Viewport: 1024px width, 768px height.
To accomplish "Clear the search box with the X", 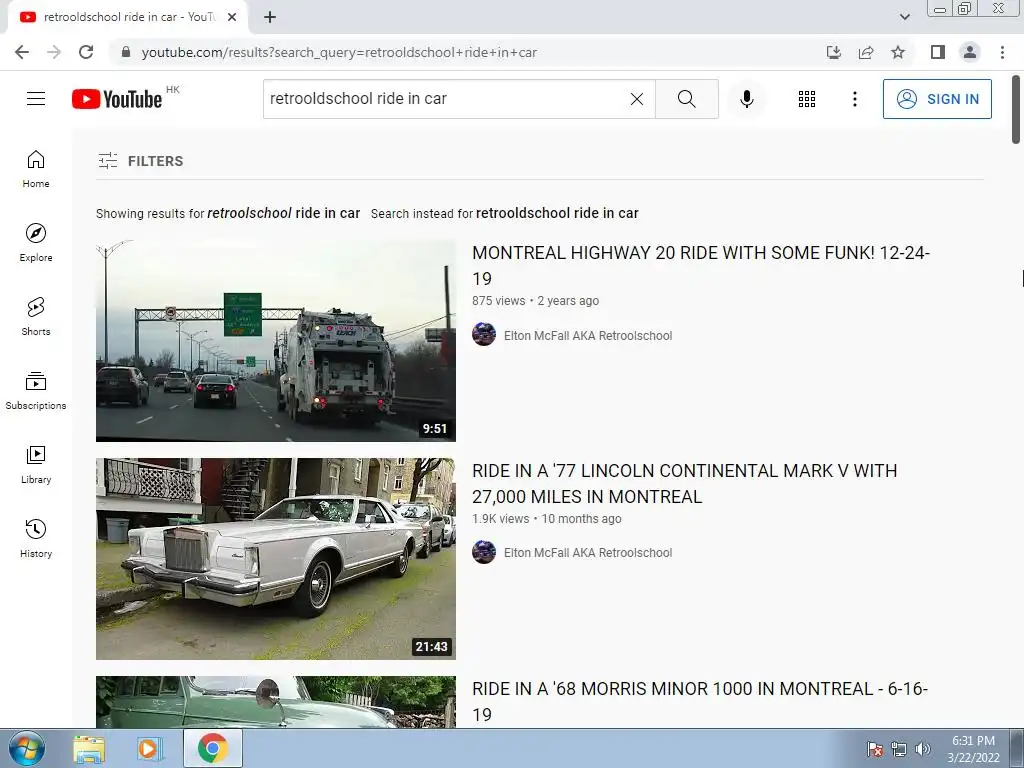I will (x=637, y=99).
